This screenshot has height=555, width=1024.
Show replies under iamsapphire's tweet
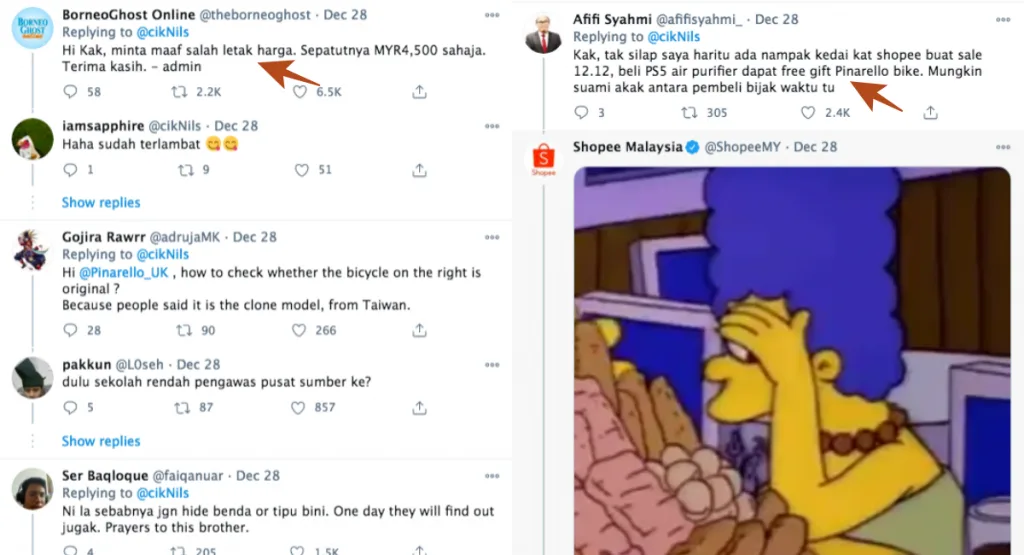[x=101, y=202]
